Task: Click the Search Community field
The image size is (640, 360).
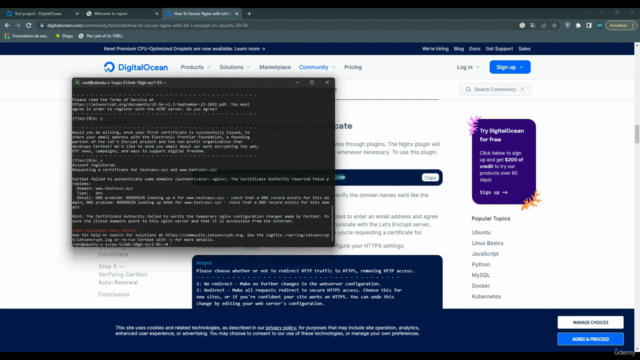Action: coord(495,89)
